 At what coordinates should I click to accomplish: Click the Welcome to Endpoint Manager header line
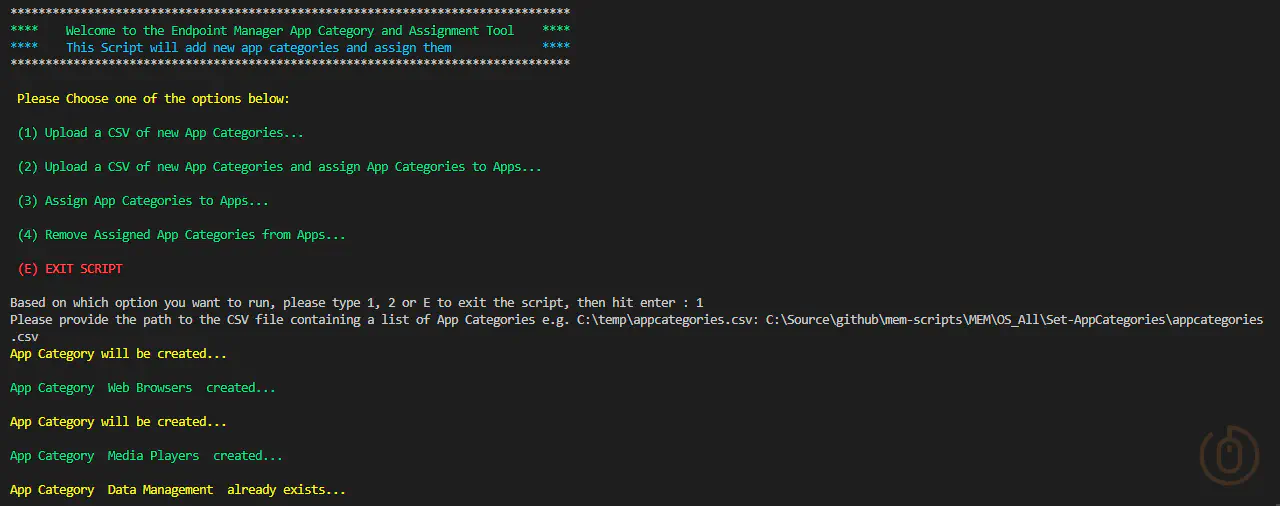pos(289,31)
